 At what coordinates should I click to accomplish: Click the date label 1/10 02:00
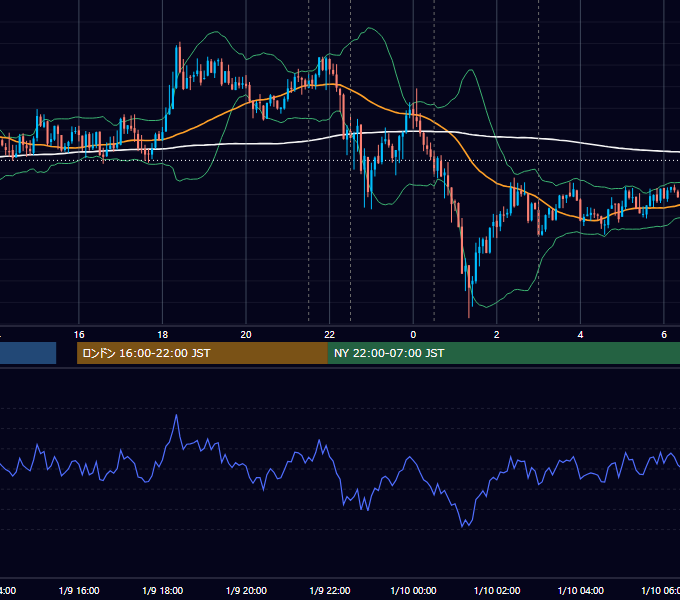497,590
